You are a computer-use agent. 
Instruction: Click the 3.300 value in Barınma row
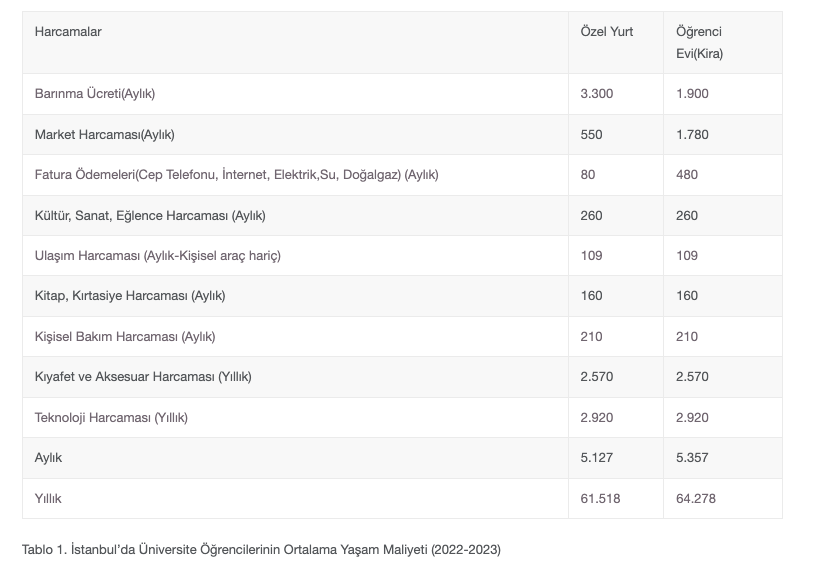tap(597, 94)
